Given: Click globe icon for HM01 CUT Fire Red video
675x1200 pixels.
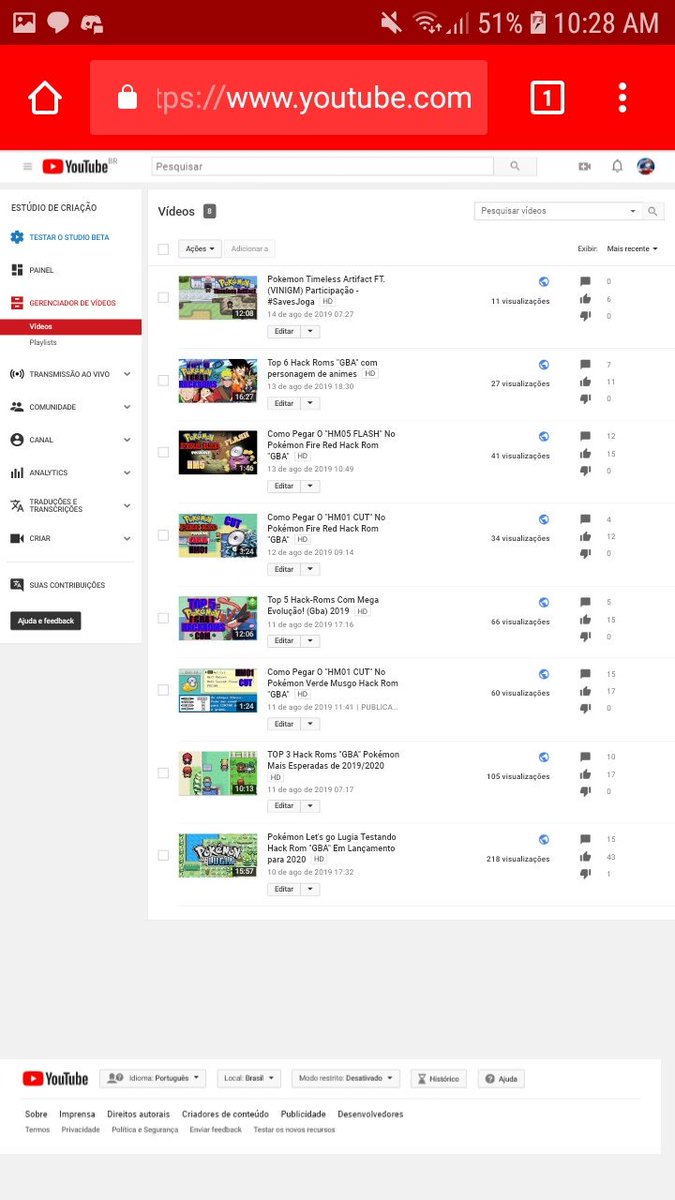Looking at the screenshot, I should point(544,520).
